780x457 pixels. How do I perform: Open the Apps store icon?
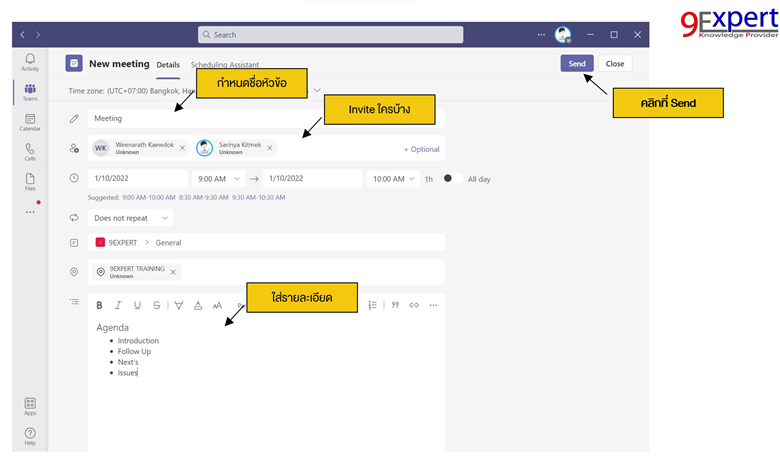(x=30, y=405)
